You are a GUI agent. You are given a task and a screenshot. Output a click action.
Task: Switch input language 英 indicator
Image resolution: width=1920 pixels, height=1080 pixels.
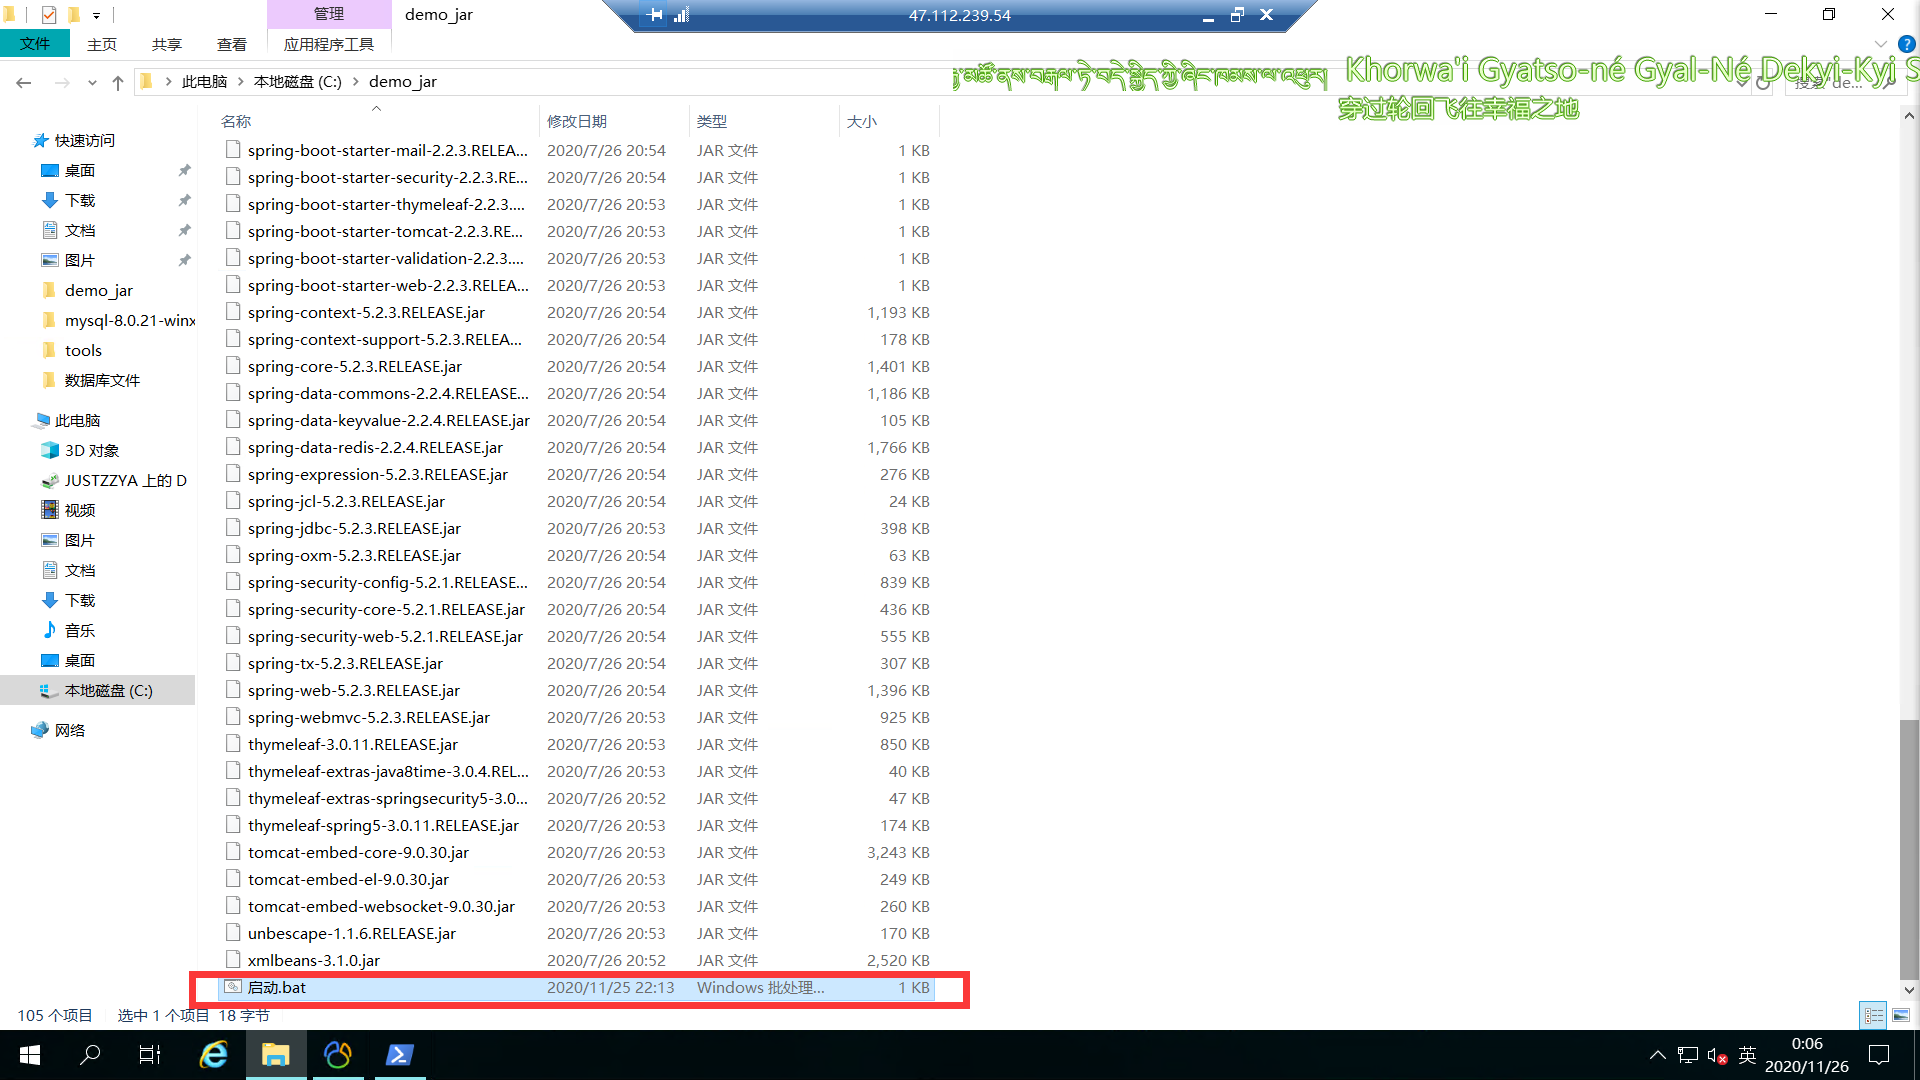pyautogui.click(x=1747, y=1055)
